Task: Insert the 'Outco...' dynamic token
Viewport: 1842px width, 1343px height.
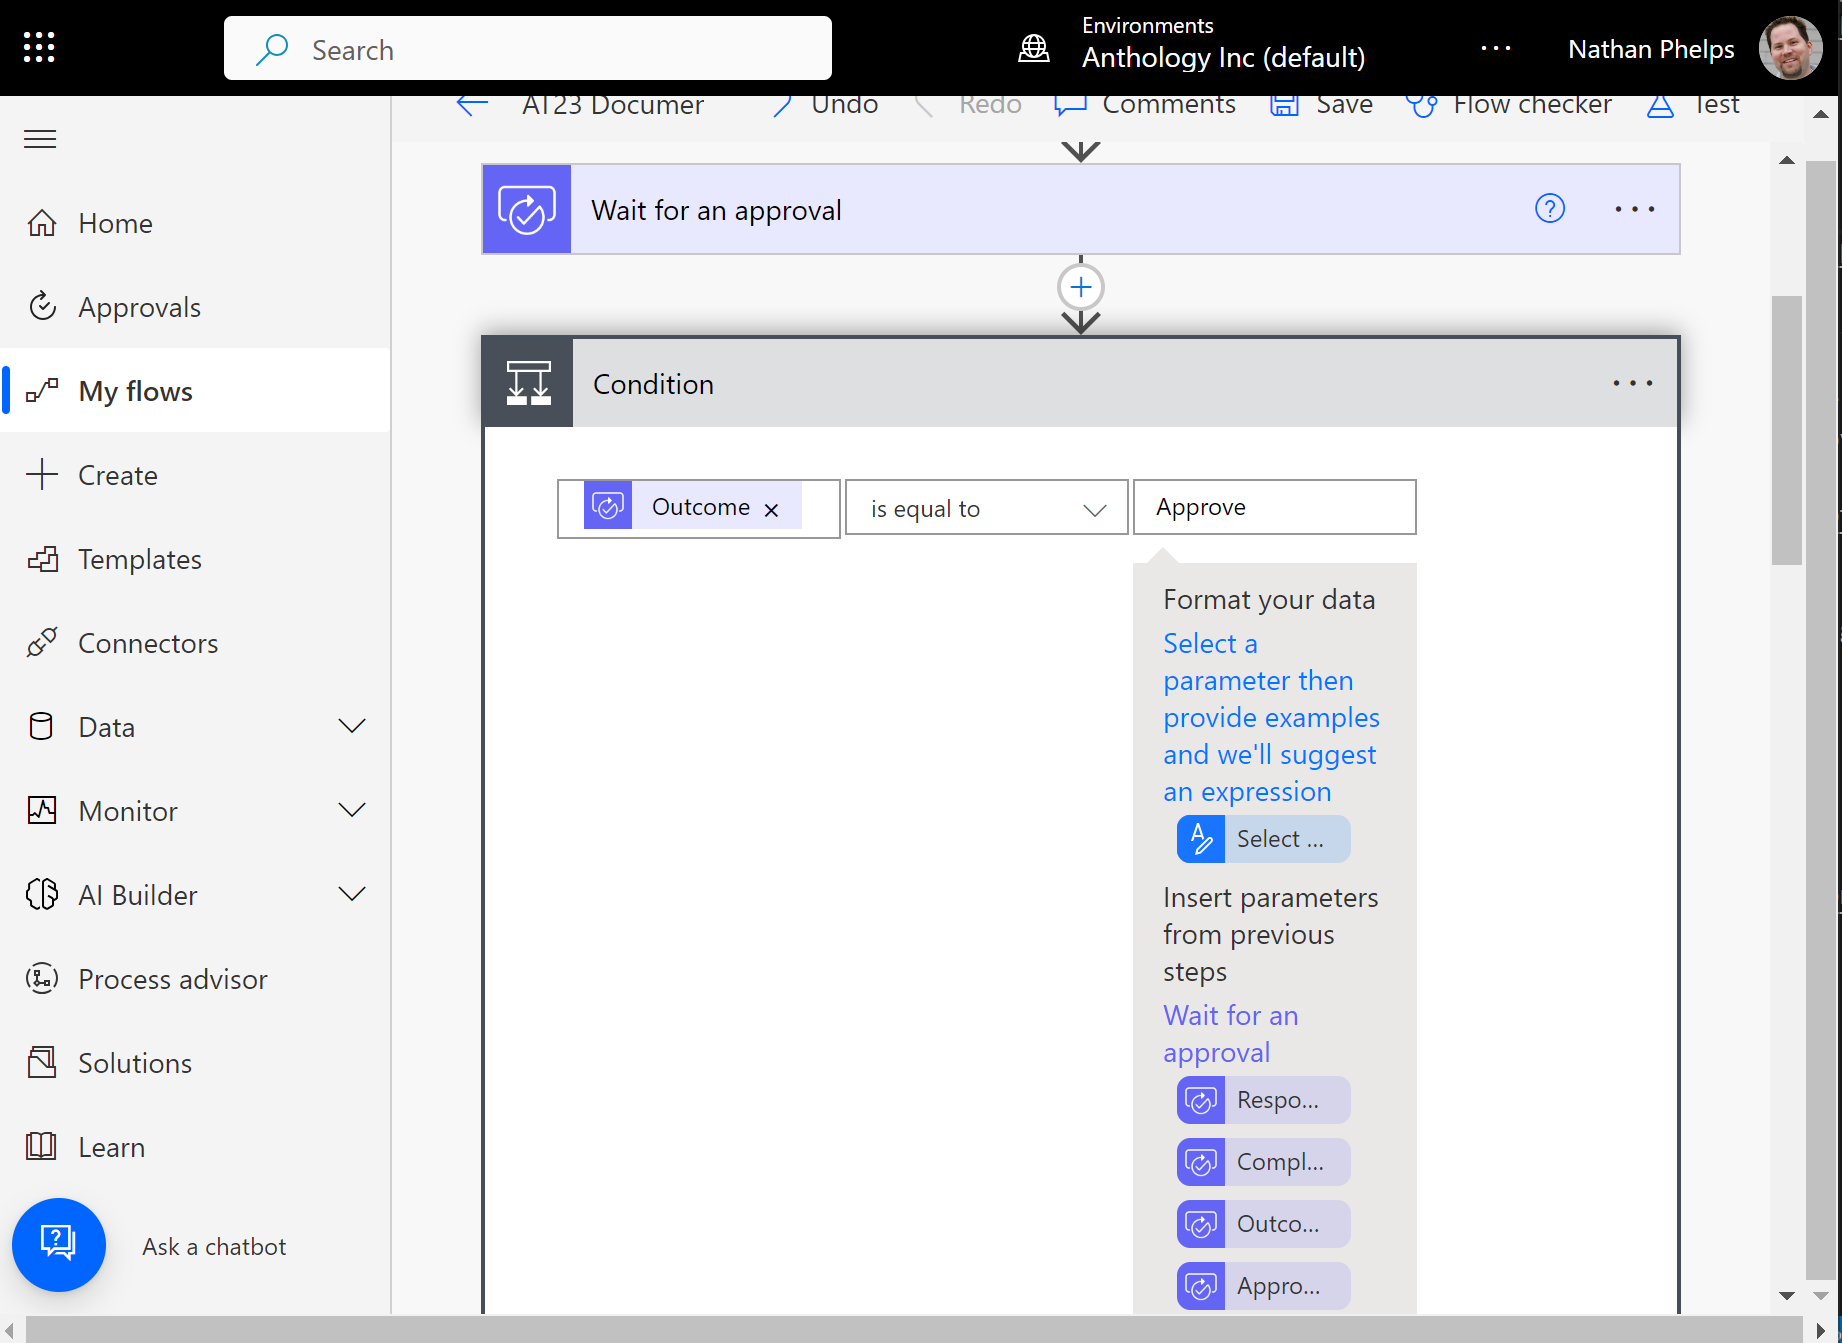Action: click(1264, 1224)
